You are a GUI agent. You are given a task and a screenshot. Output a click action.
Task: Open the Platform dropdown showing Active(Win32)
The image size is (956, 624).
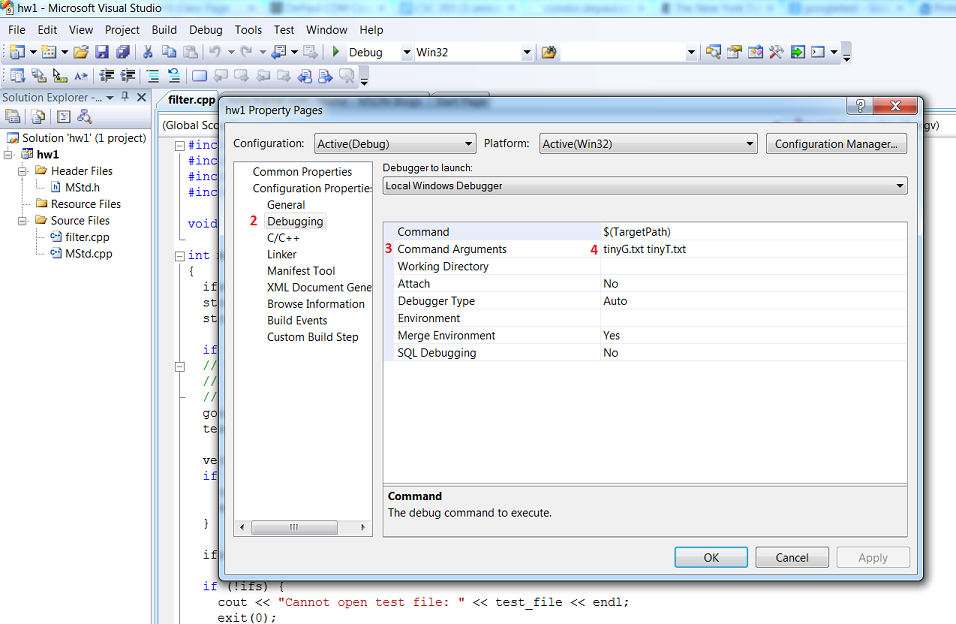point(647,143)
